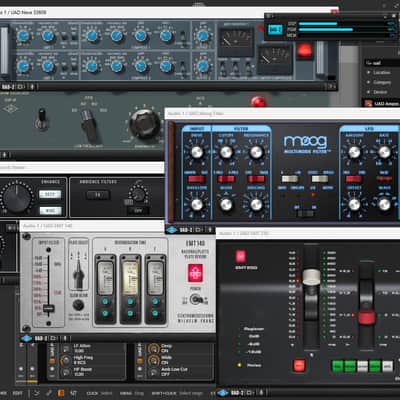Toggle the orange button beside High Freq

point(52,361)
